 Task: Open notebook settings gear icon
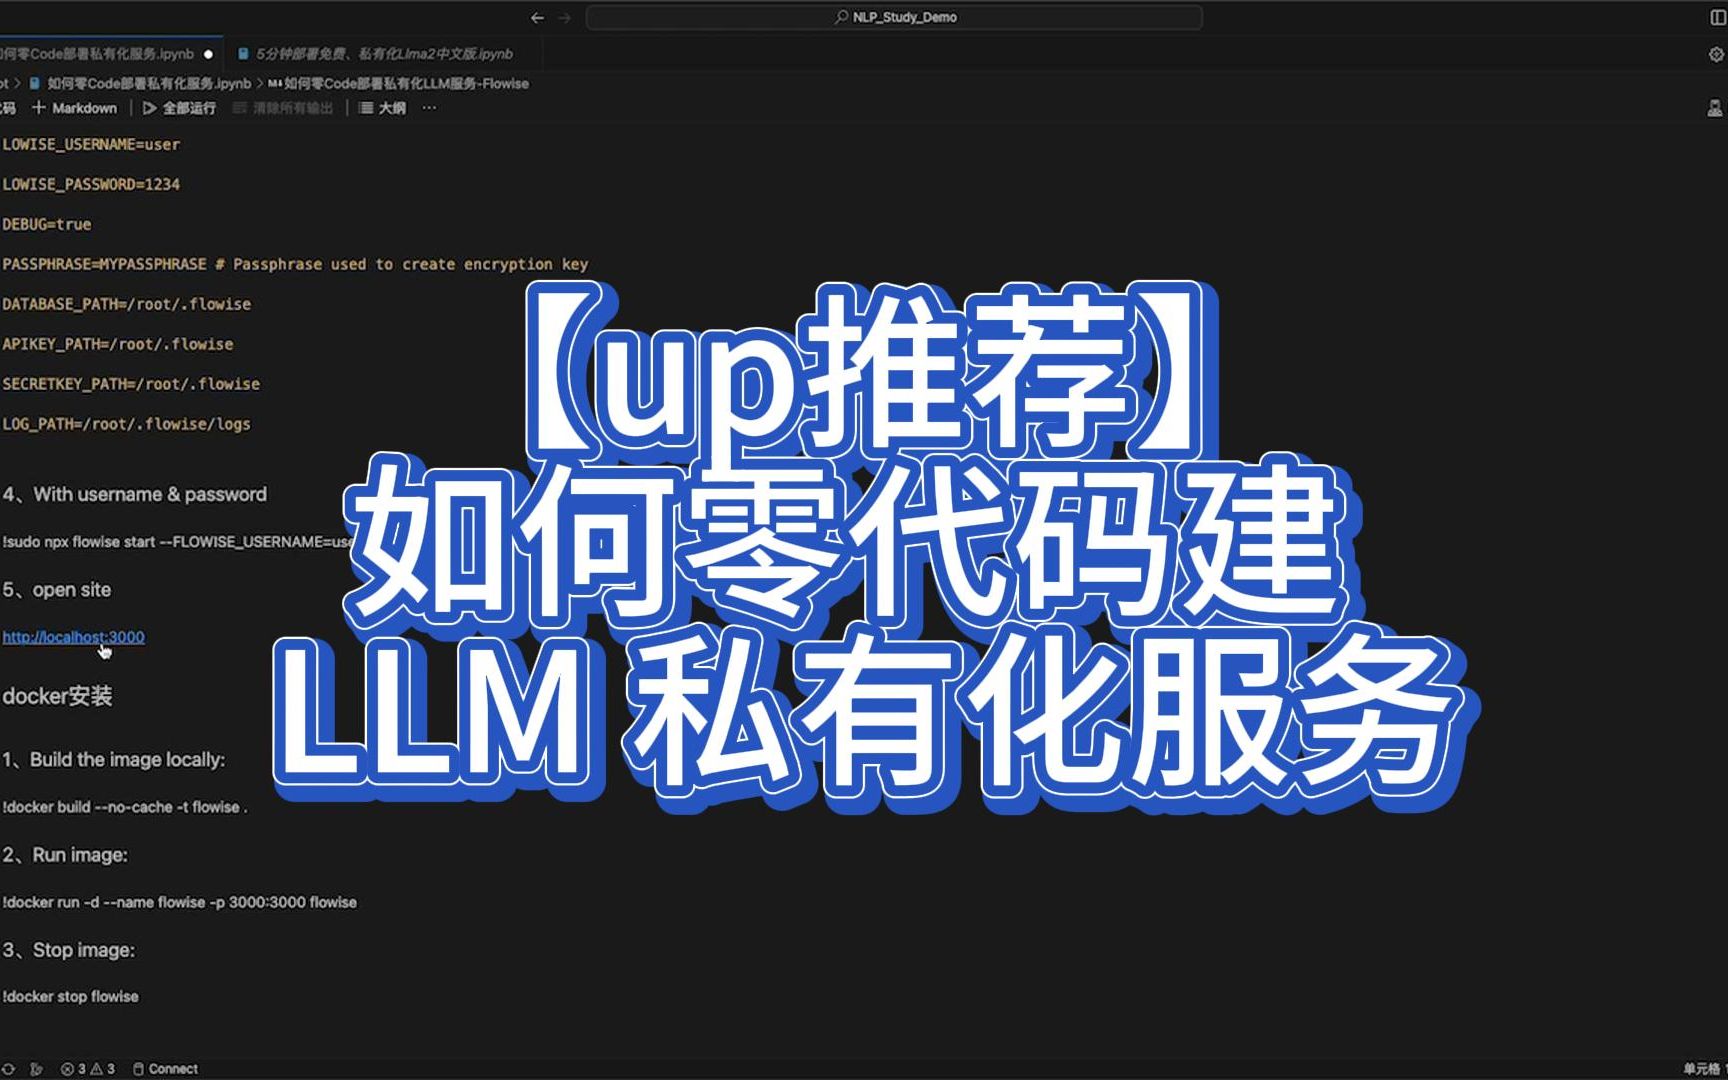(x=1717, y=54)
